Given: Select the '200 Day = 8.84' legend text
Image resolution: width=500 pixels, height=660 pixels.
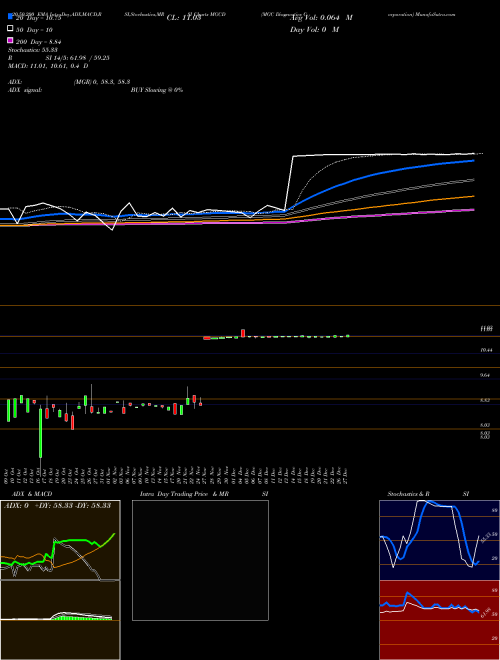Looking at the screenshot, I should pos(39,42).
